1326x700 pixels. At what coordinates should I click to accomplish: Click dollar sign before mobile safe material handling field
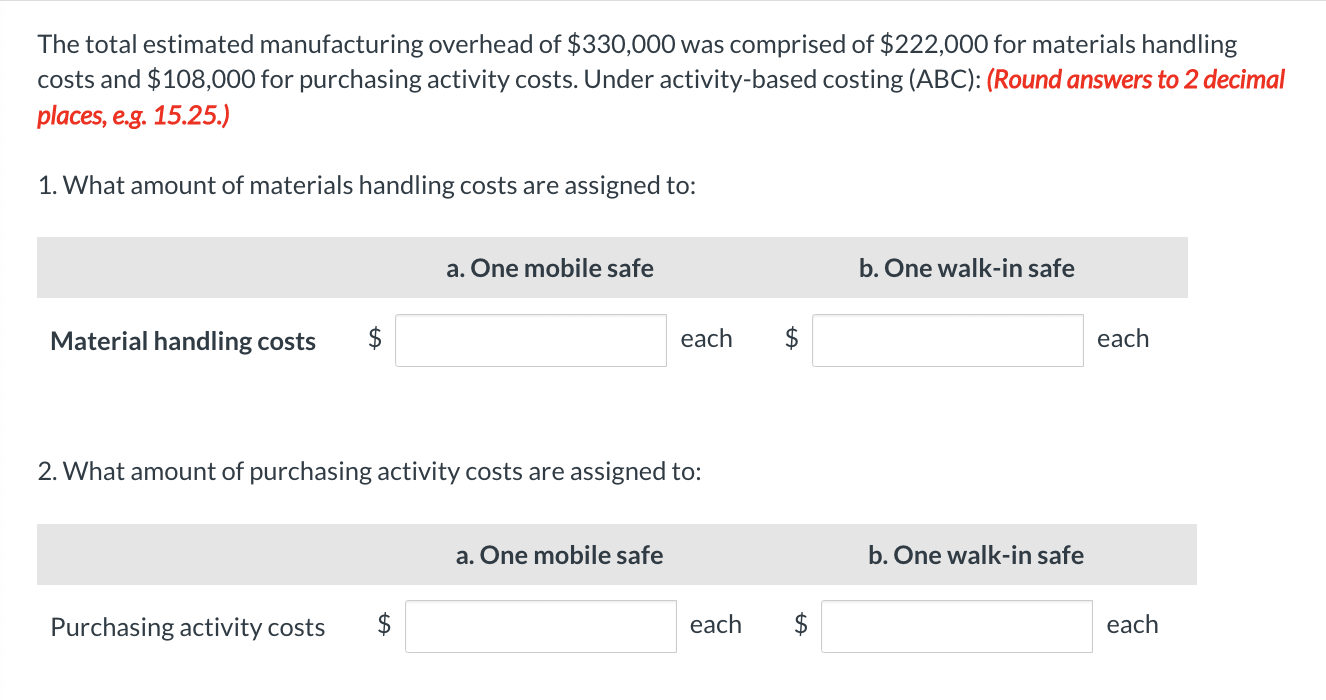click(x=375, y=339)
